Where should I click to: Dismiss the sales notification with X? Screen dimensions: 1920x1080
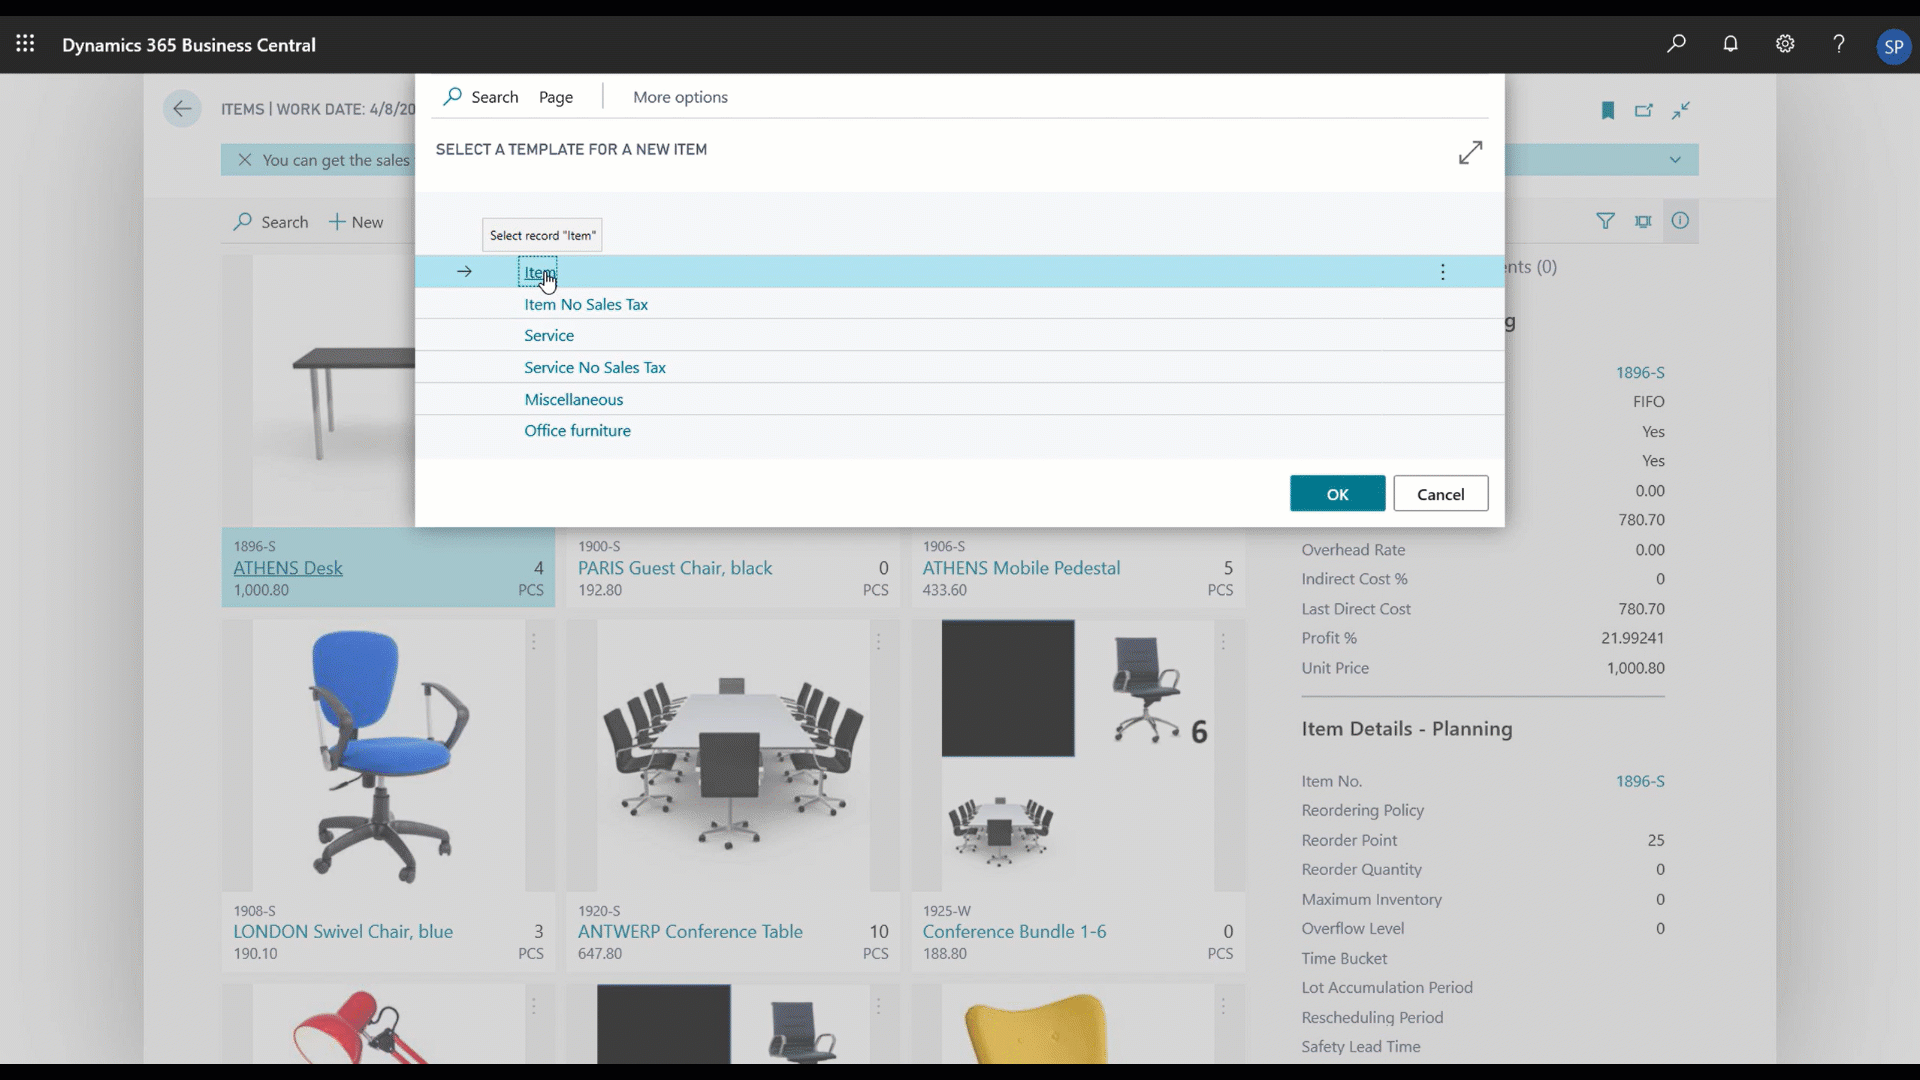(x=245, y=160)
